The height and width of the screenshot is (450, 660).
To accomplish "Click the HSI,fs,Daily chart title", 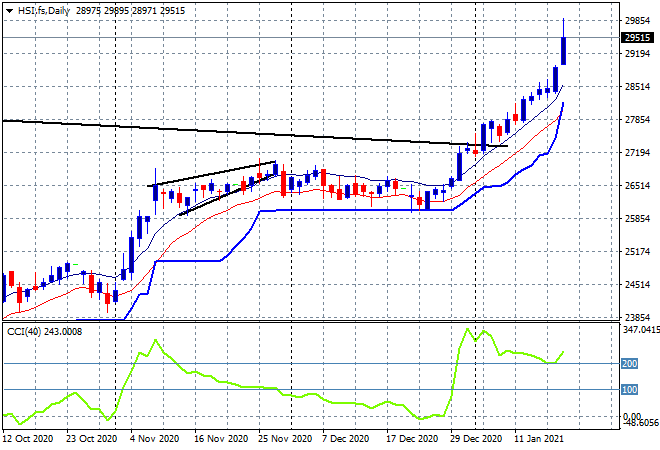I will tap(44, 11).
